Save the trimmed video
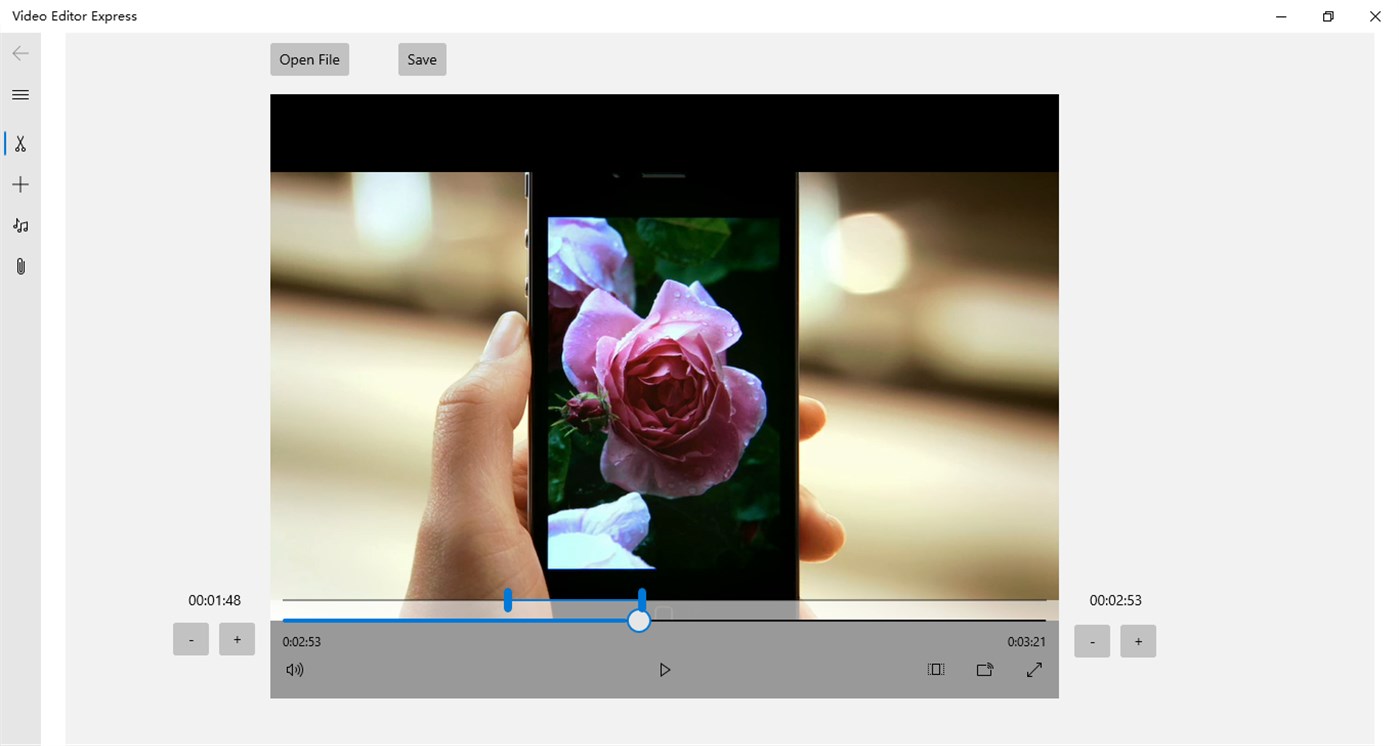Viewport: 1399px width, 746px height. [421, 59]
